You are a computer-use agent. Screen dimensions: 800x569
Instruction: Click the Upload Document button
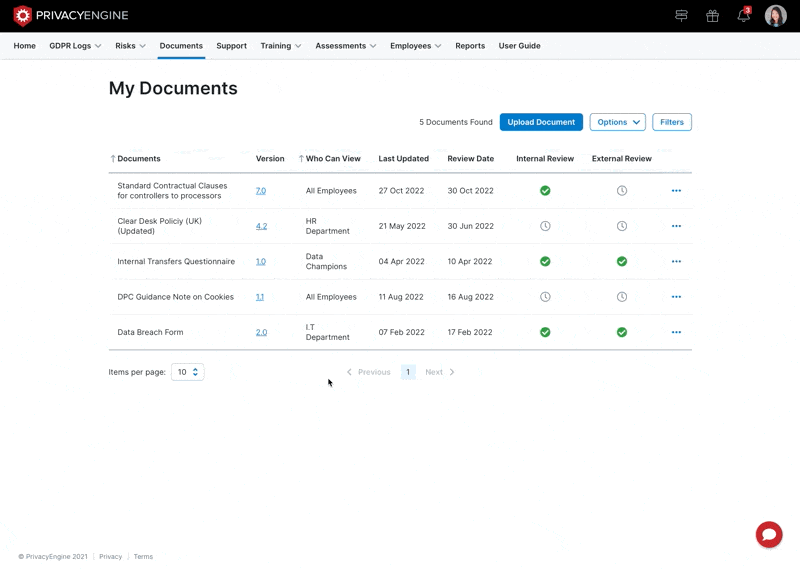(x=541, y=122)
